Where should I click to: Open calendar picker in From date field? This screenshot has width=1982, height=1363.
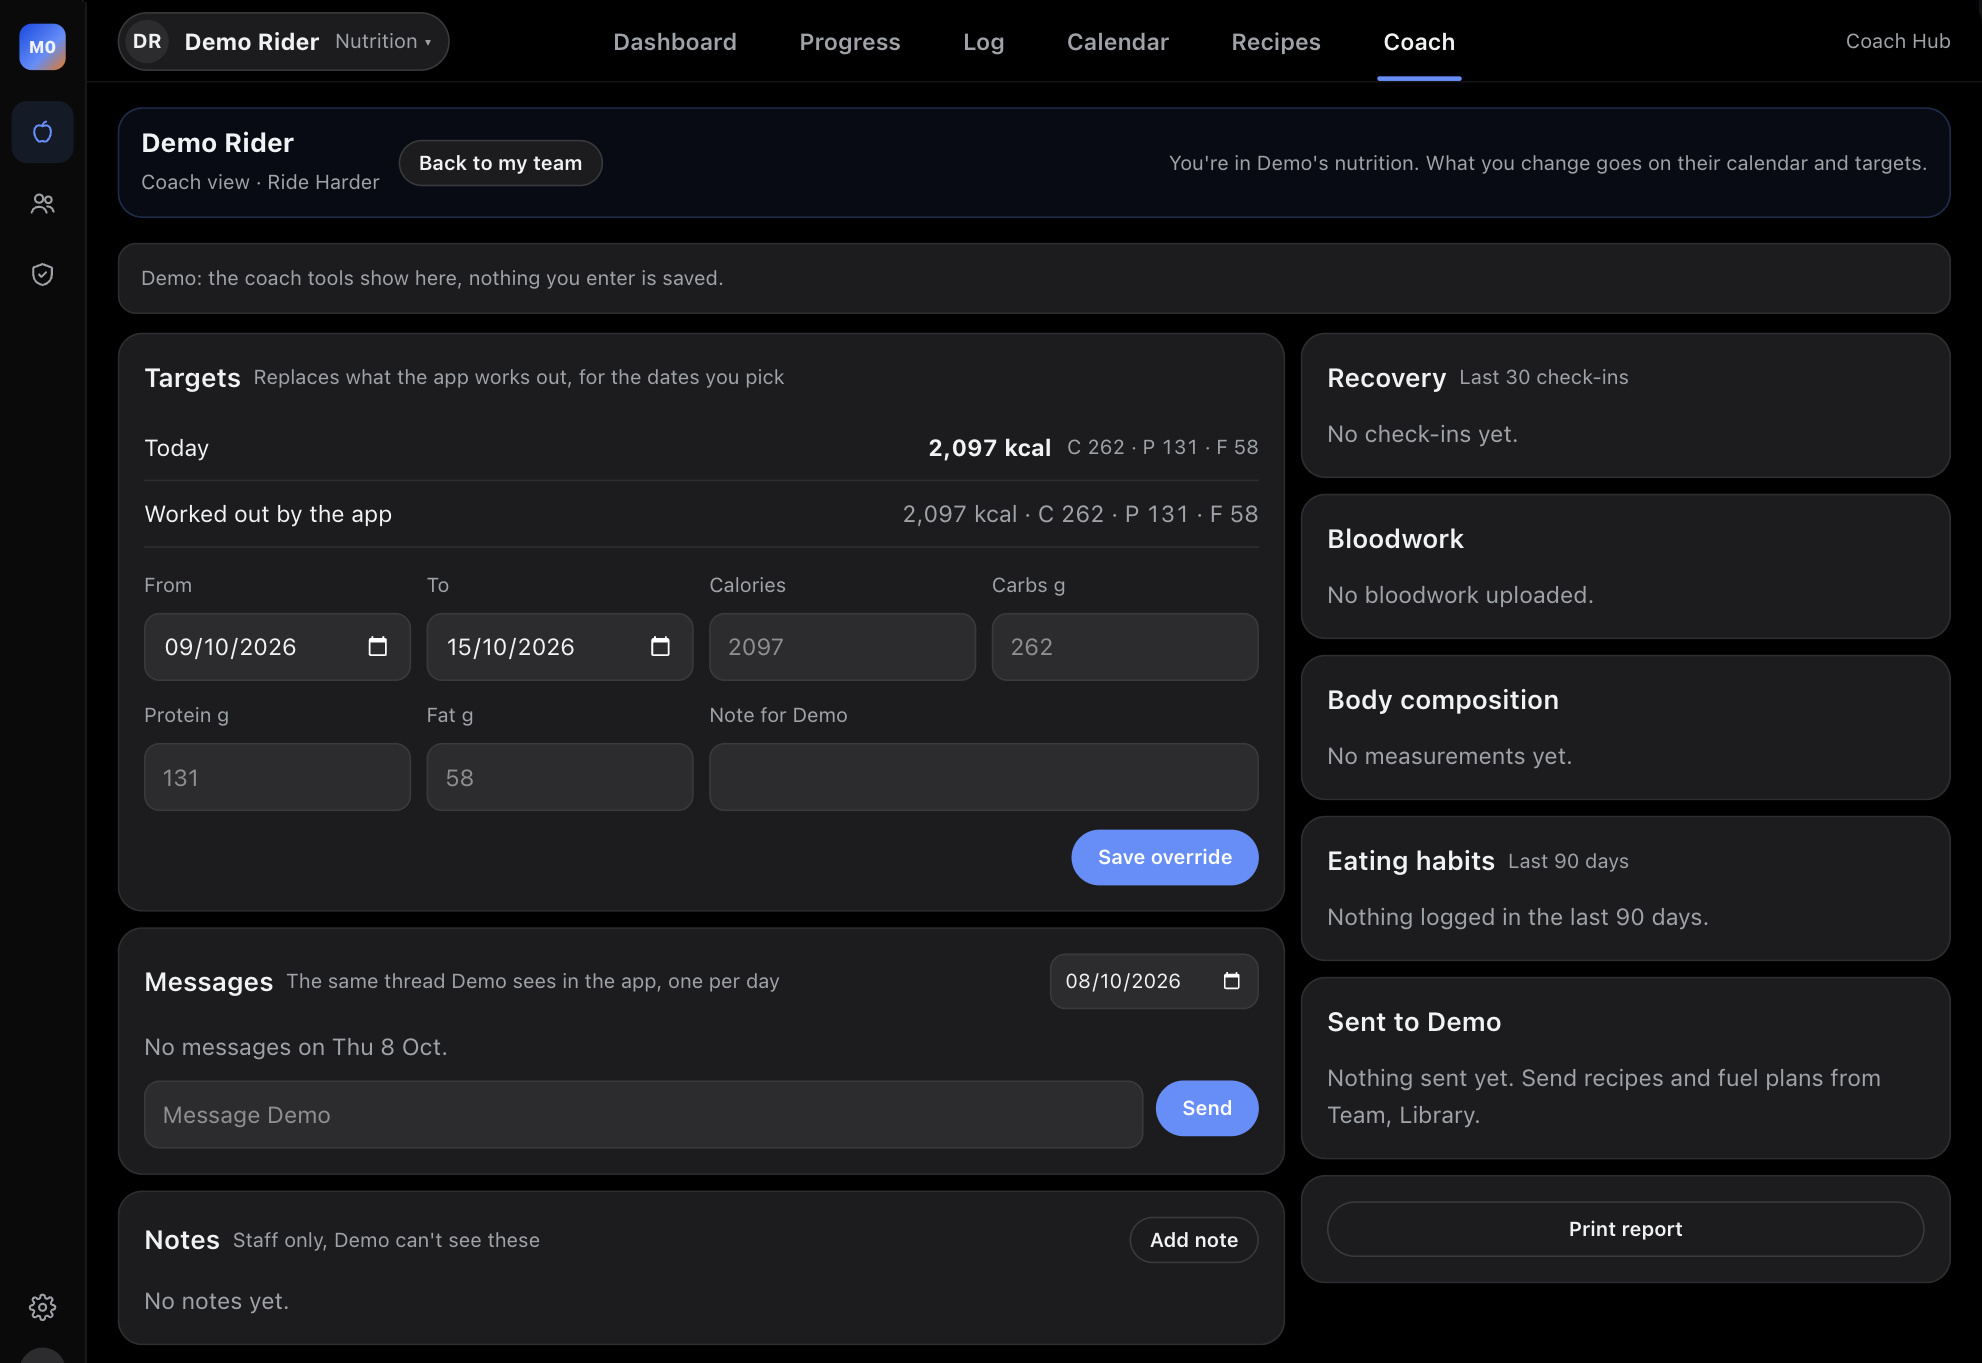[x=377, y=647]
